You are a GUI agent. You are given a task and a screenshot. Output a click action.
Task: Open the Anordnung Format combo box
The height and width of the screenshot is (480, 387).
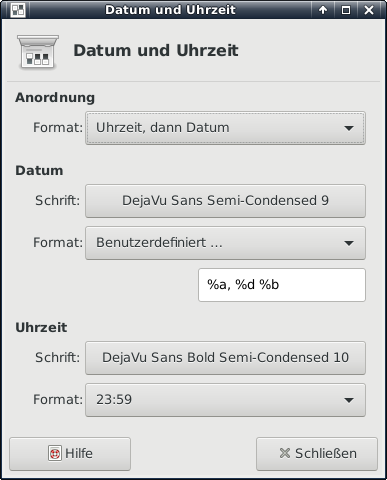coord(225,128)
